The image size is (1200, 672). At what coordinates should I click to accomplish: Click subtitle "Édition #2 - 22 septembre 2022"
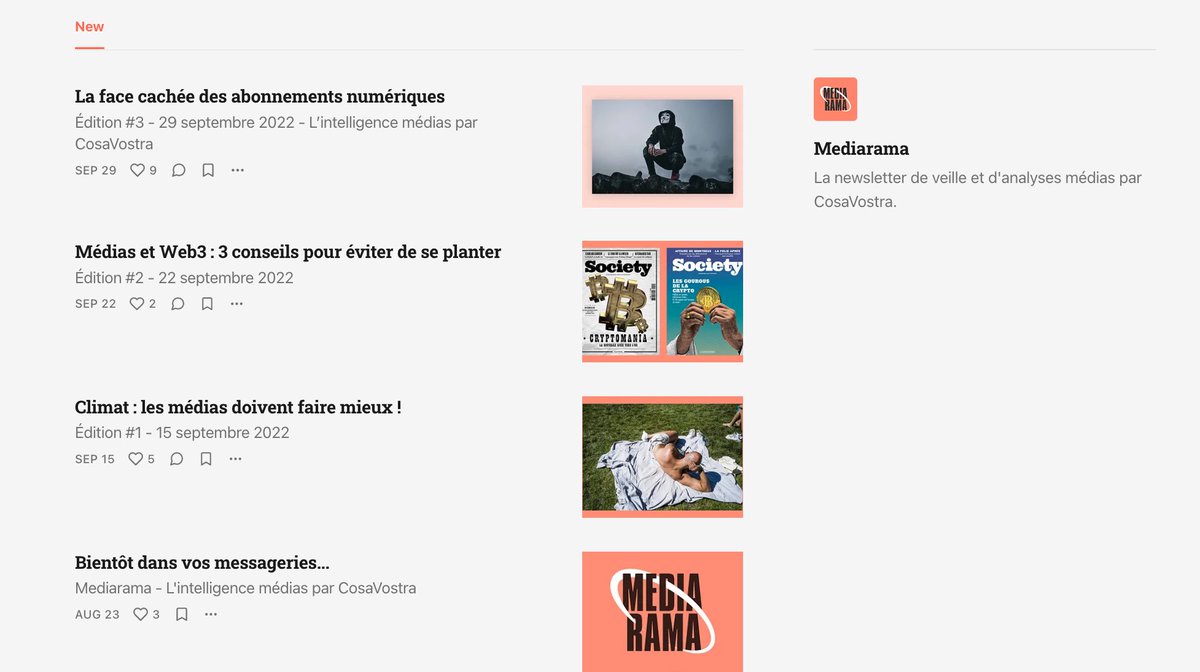(x=184, y=278)
